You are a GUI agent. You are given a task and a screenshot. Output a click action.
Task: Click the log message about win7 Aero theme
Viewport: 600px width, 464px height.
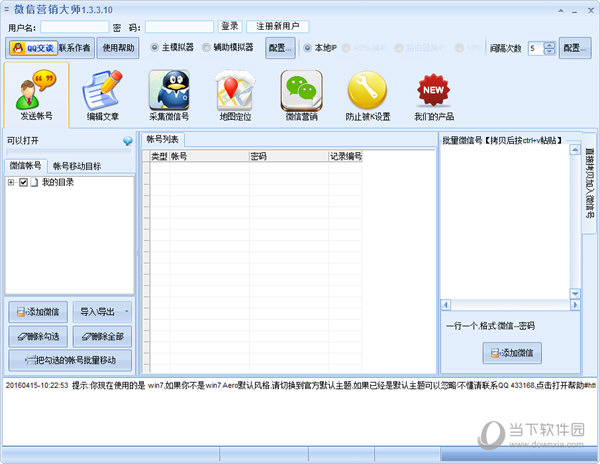click(300, 385)
